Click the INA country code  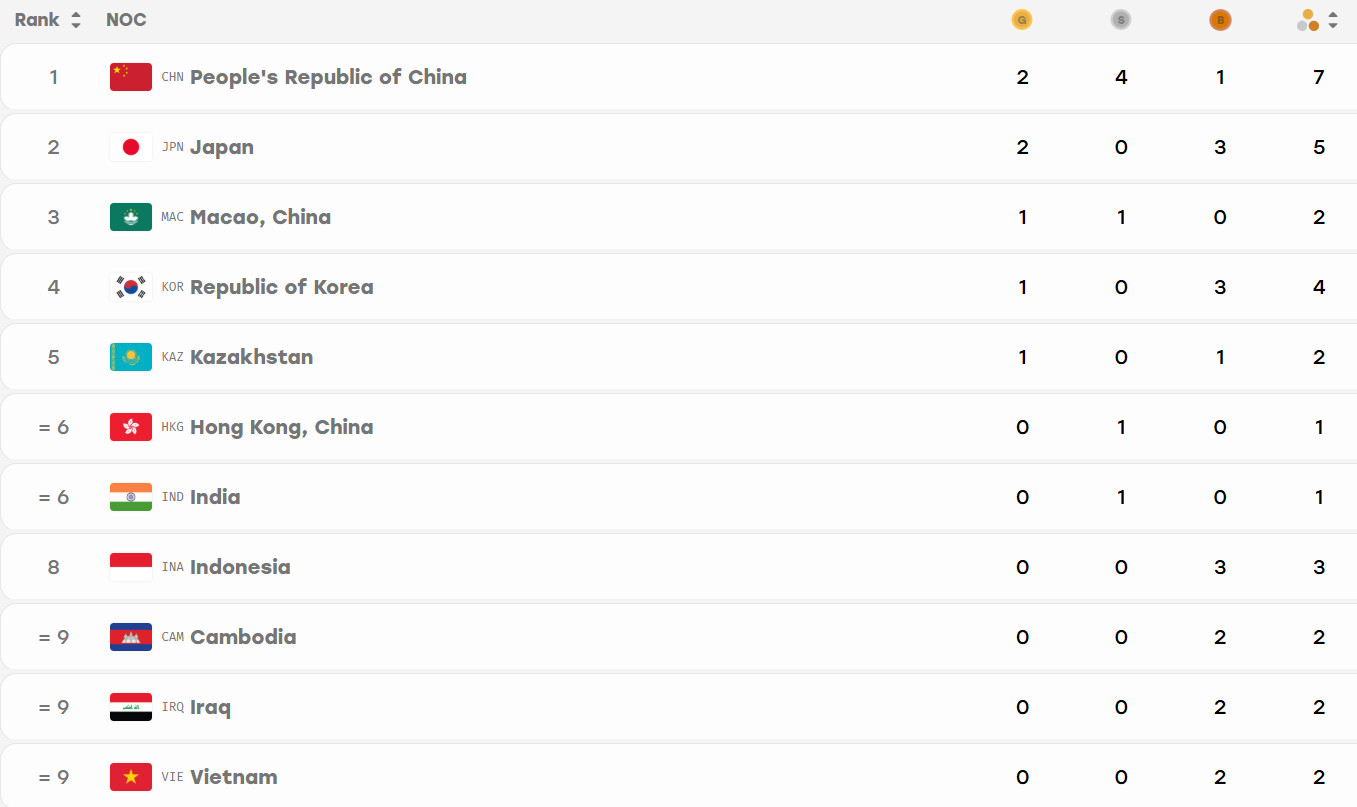coord(173,567)
